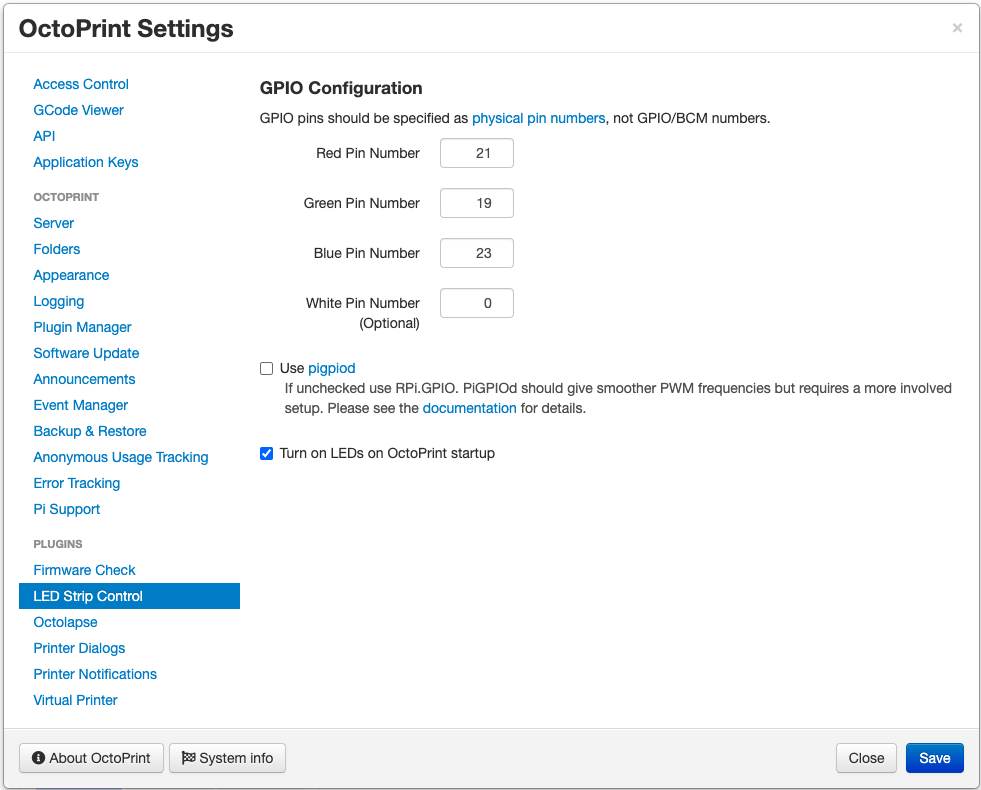Viewport: 981px width, 790px height.
Task: Open Octolapse plugin settings
Action: pos(65,622)
